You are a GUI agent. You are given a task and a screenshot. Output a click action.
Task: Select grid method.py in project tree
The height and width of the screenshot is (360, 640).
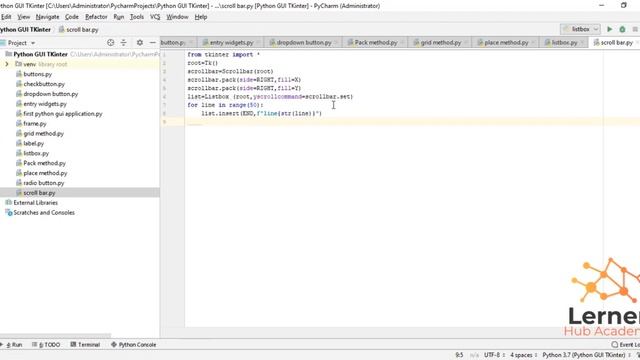44,133
